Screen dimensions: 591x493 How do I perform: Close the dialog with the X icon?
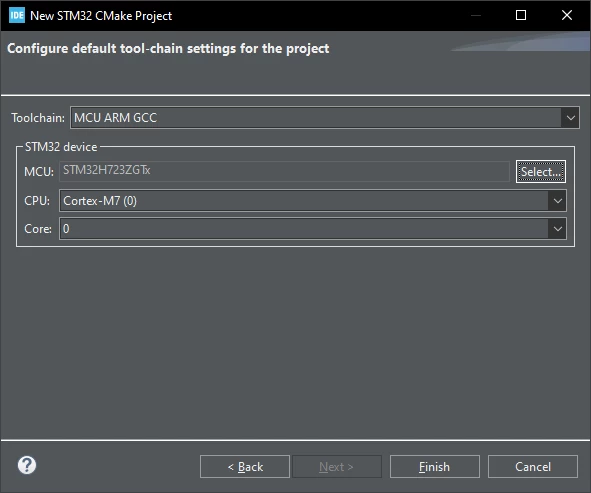click(567, 15)
